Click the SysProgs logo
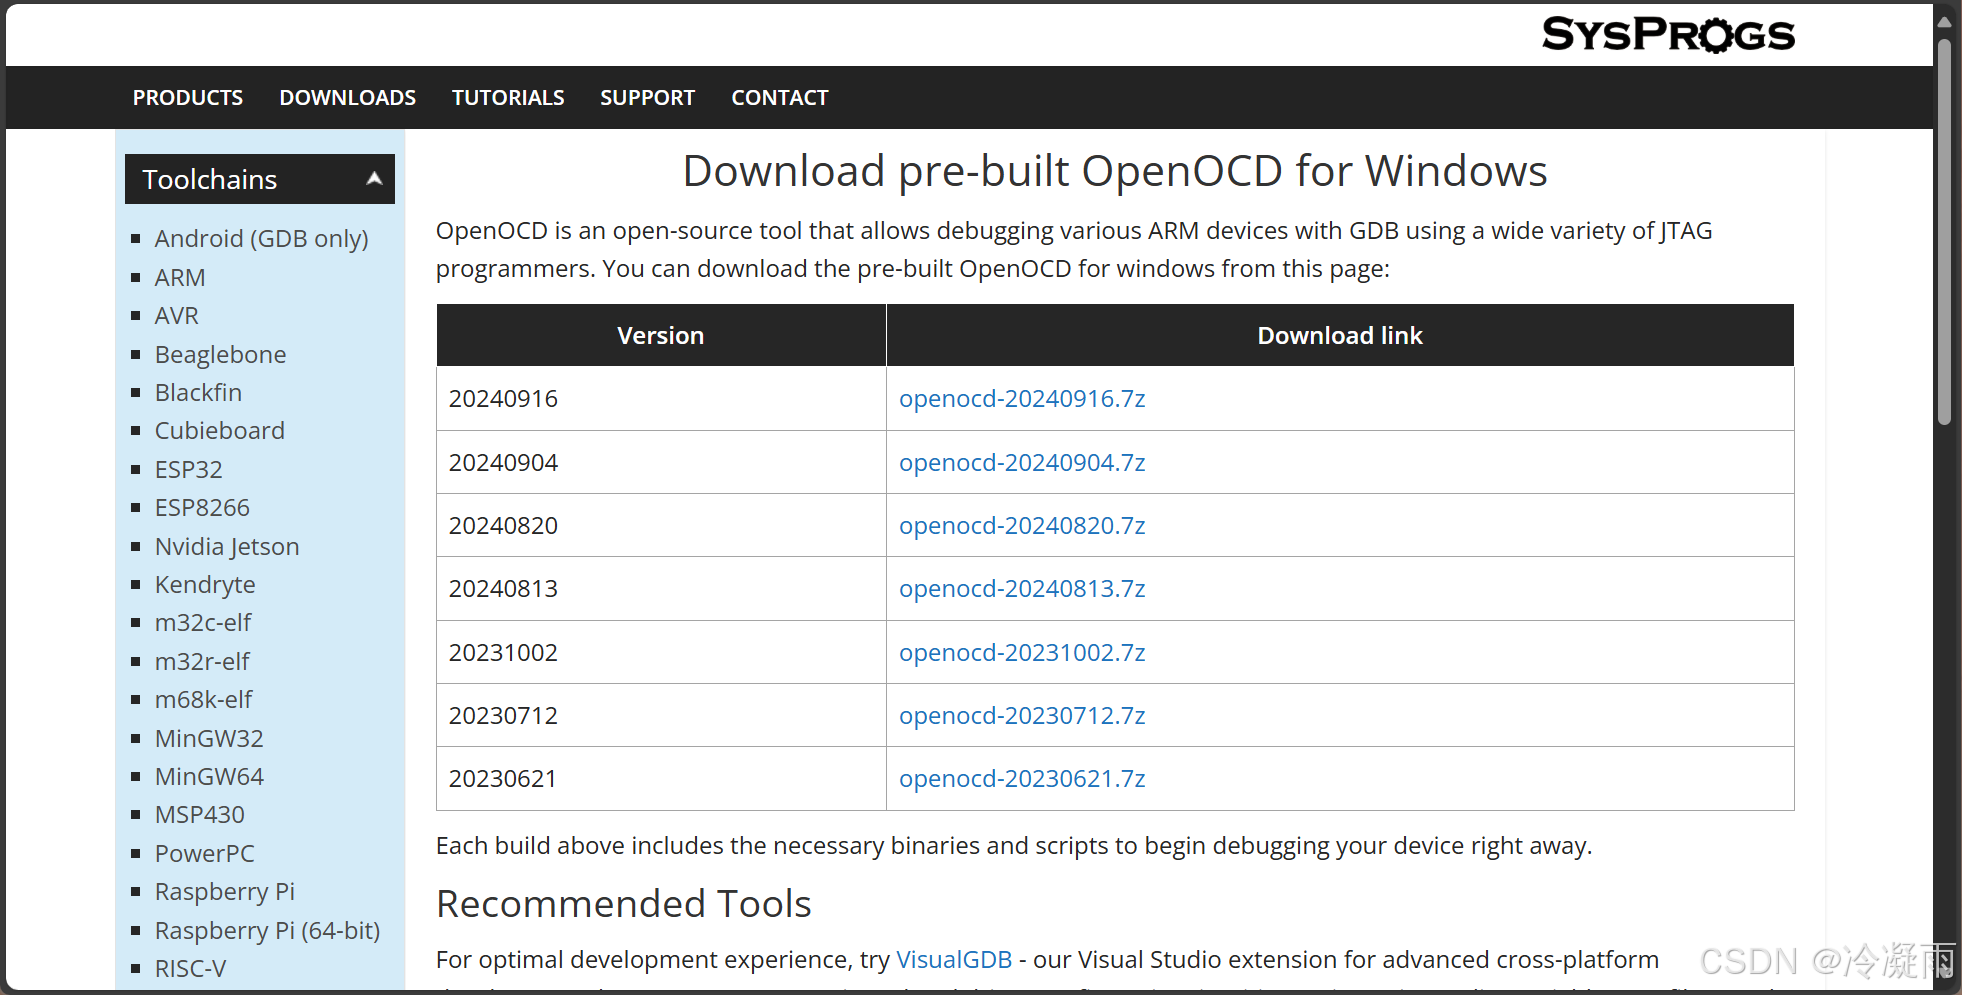This screenshot has height=995, width=1962. (x=1668, y=35)
